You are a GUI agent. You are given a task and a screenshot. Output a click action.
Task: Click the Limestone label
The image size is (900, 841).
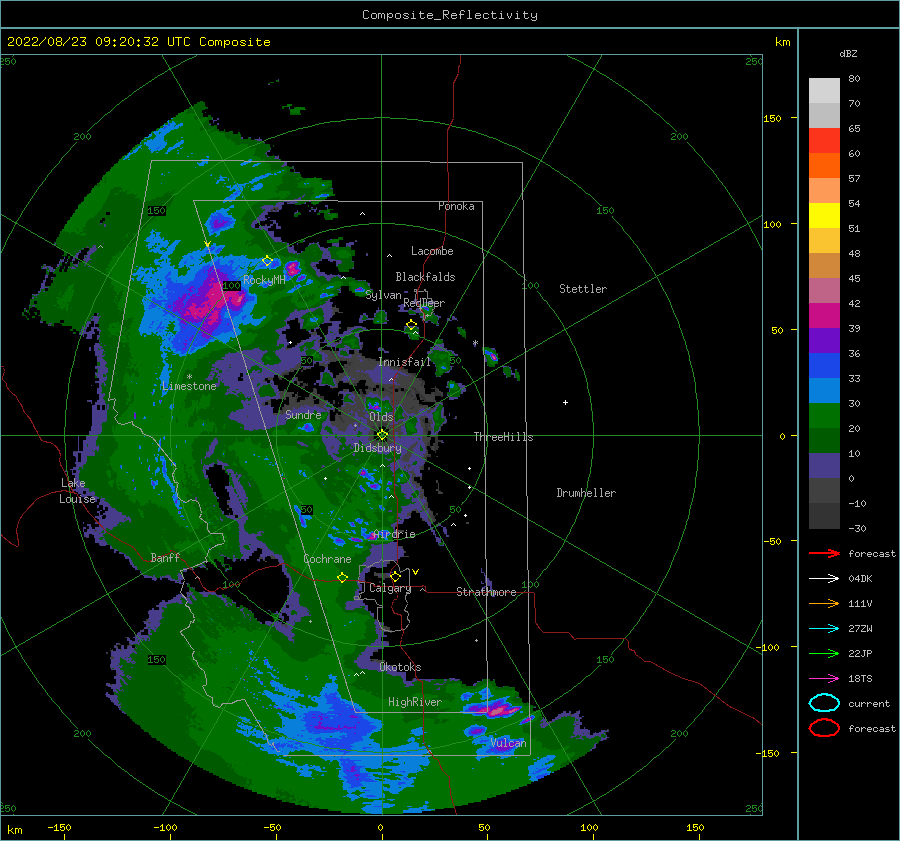tap(189, 386)
